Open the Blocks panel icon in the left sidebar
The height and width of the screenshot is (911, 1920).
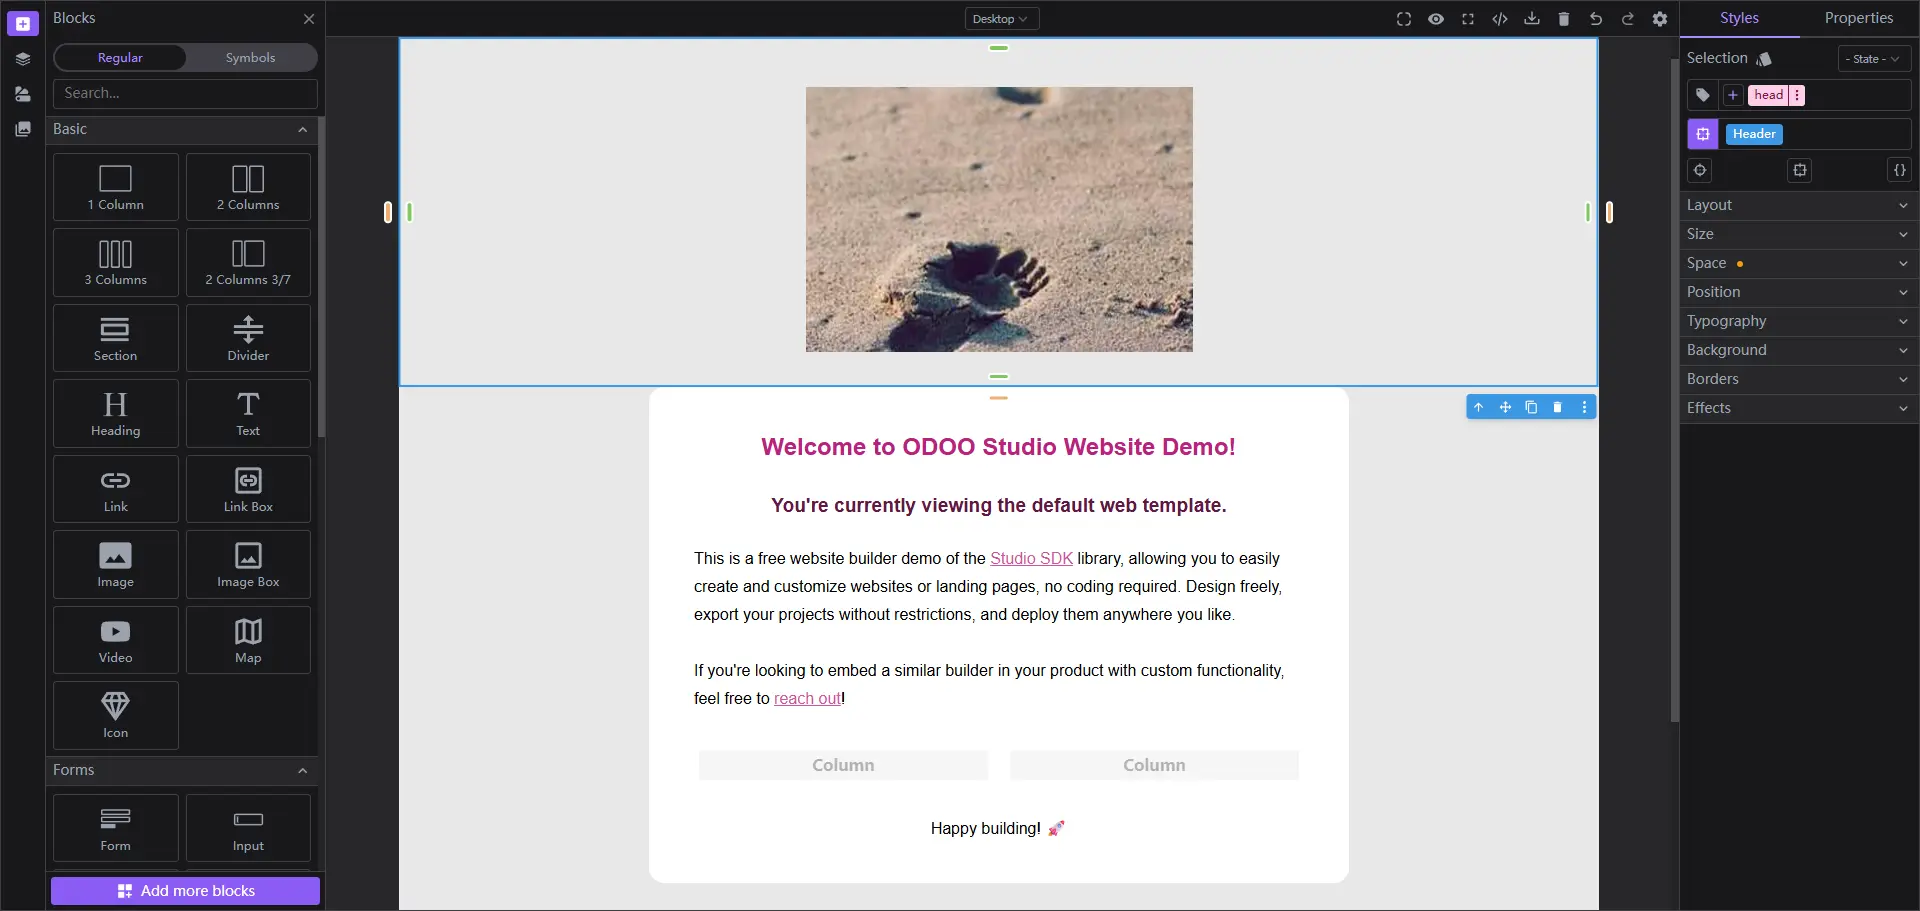coord(22,23)
